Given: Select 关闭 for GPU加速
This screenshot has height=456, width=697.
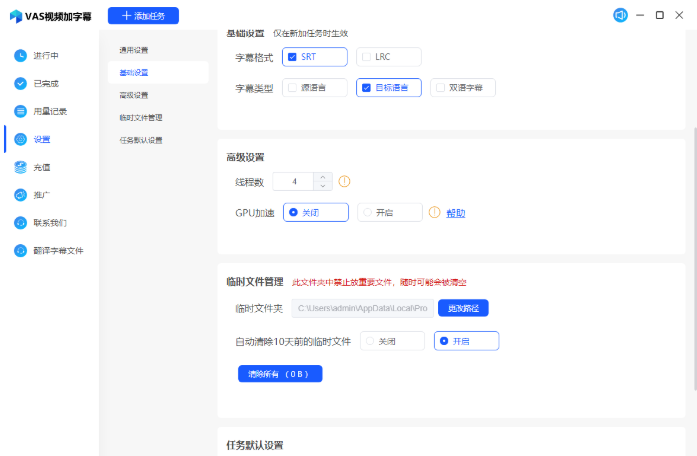Looking at the screenshot, I should 316,212.
